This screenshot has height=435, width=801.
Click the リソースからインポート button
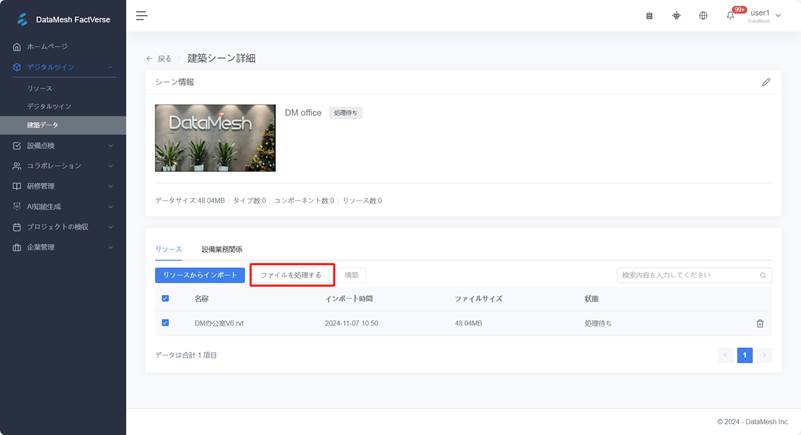click(x=200, y=275)
